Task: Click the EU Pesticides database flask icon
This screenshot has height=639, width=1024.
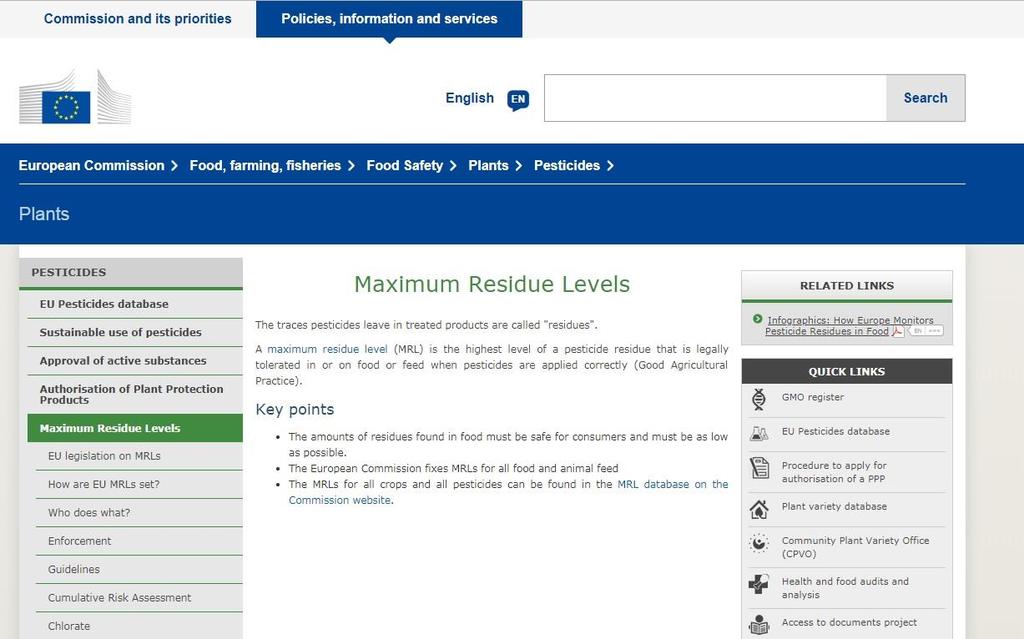Action: pos(758,433)
